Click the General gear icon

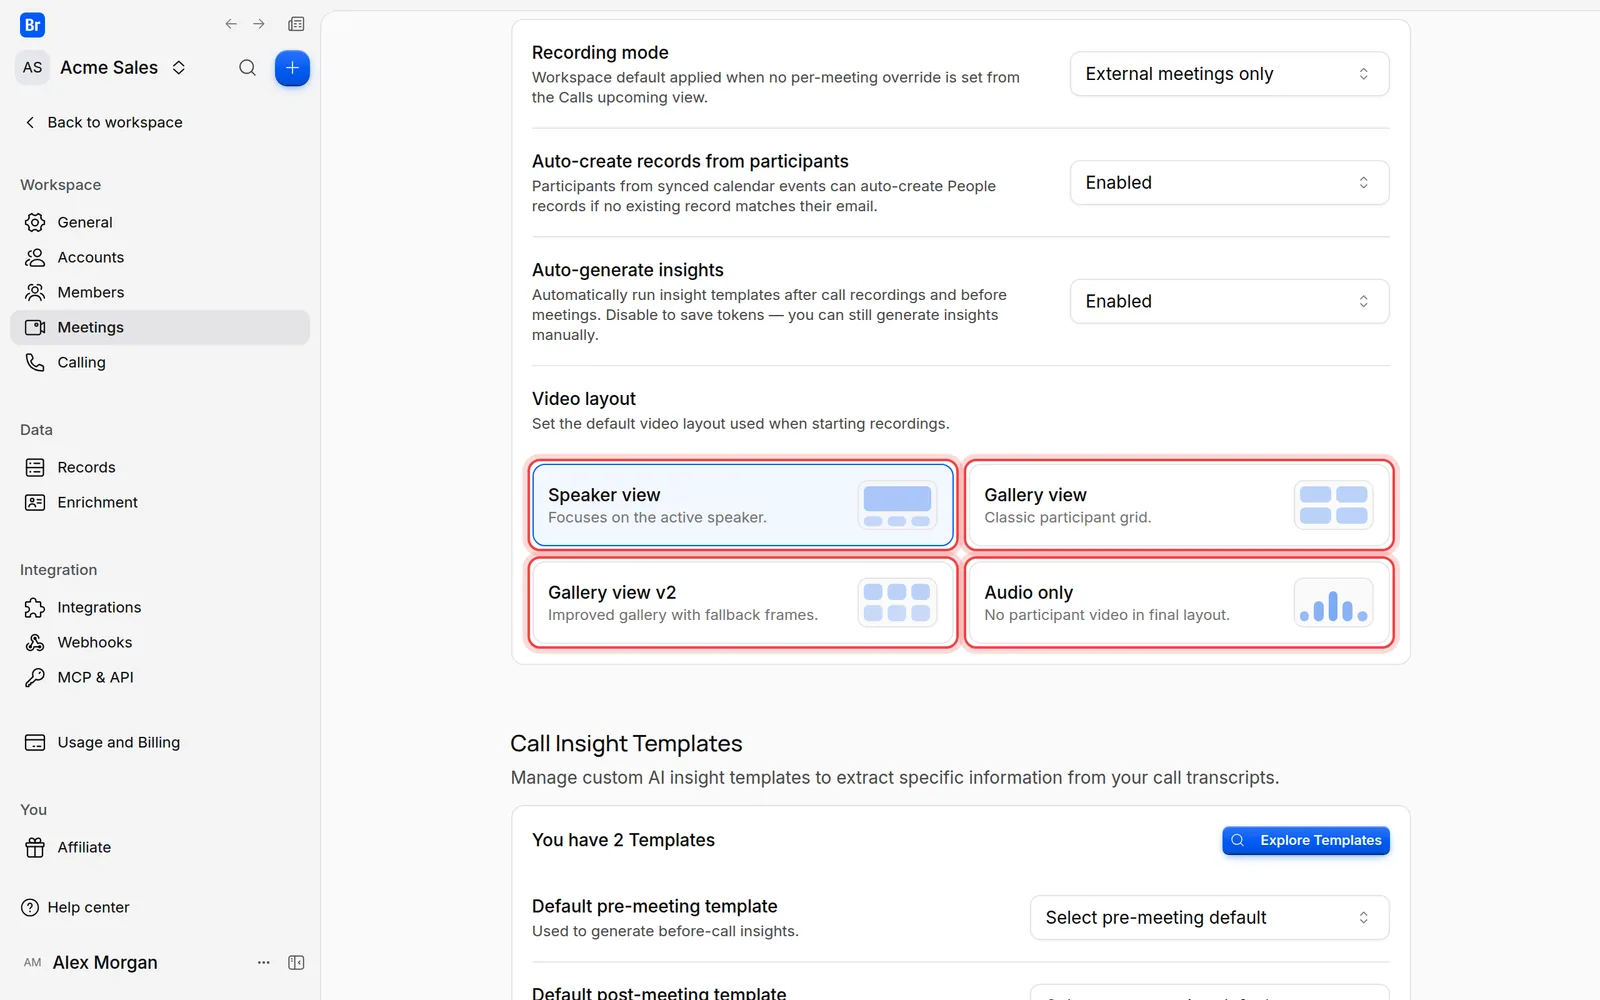[35, 222]
